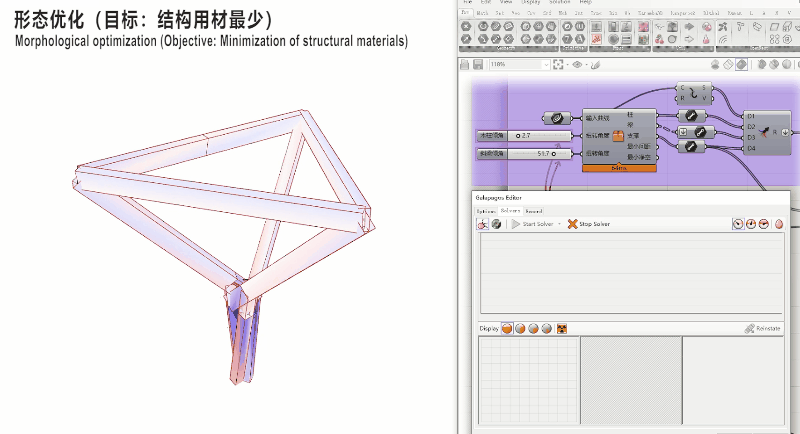Click the wireless signal icon in ribbon

pos(723,39)
